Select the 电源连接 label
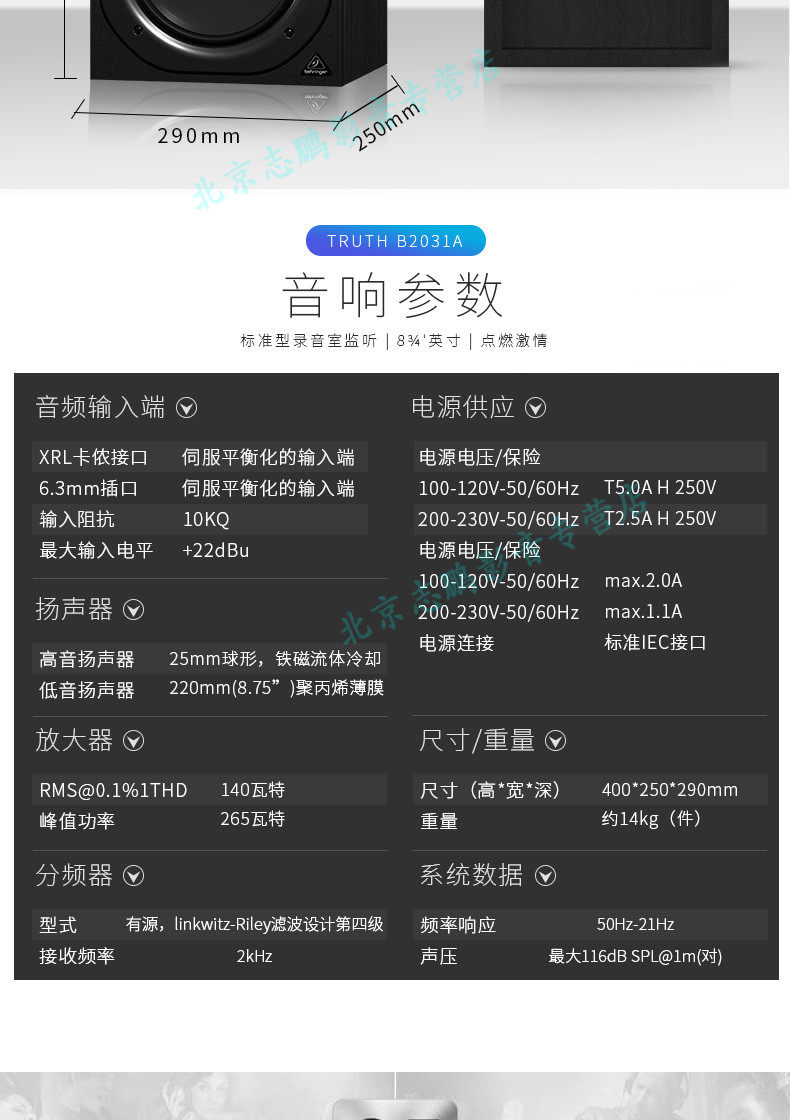Screen dimensions: 790x1120 [x=456, y=644]
